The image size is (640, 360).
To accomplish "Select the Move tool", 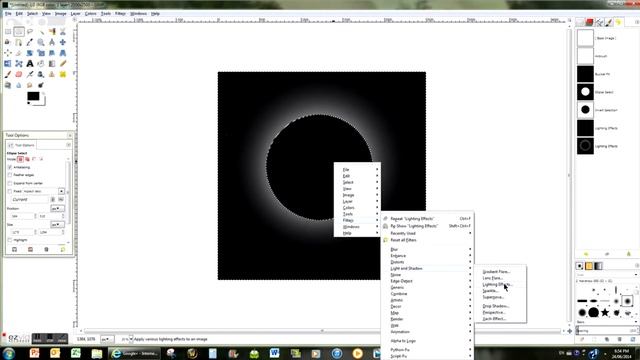I will pyautogui.click(x=63, y=42).
